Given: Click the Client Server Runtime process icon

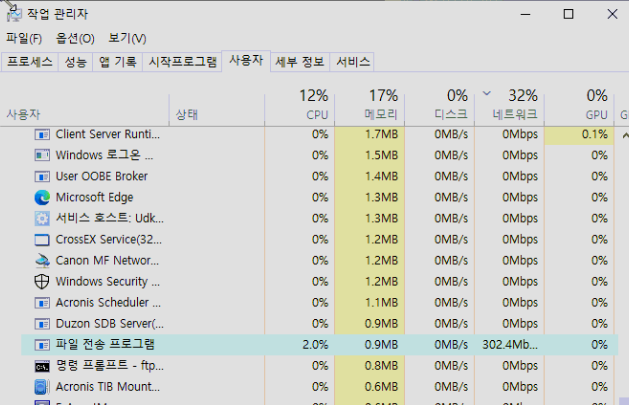Looking at the screenshot, I should (x=42, y=134).
